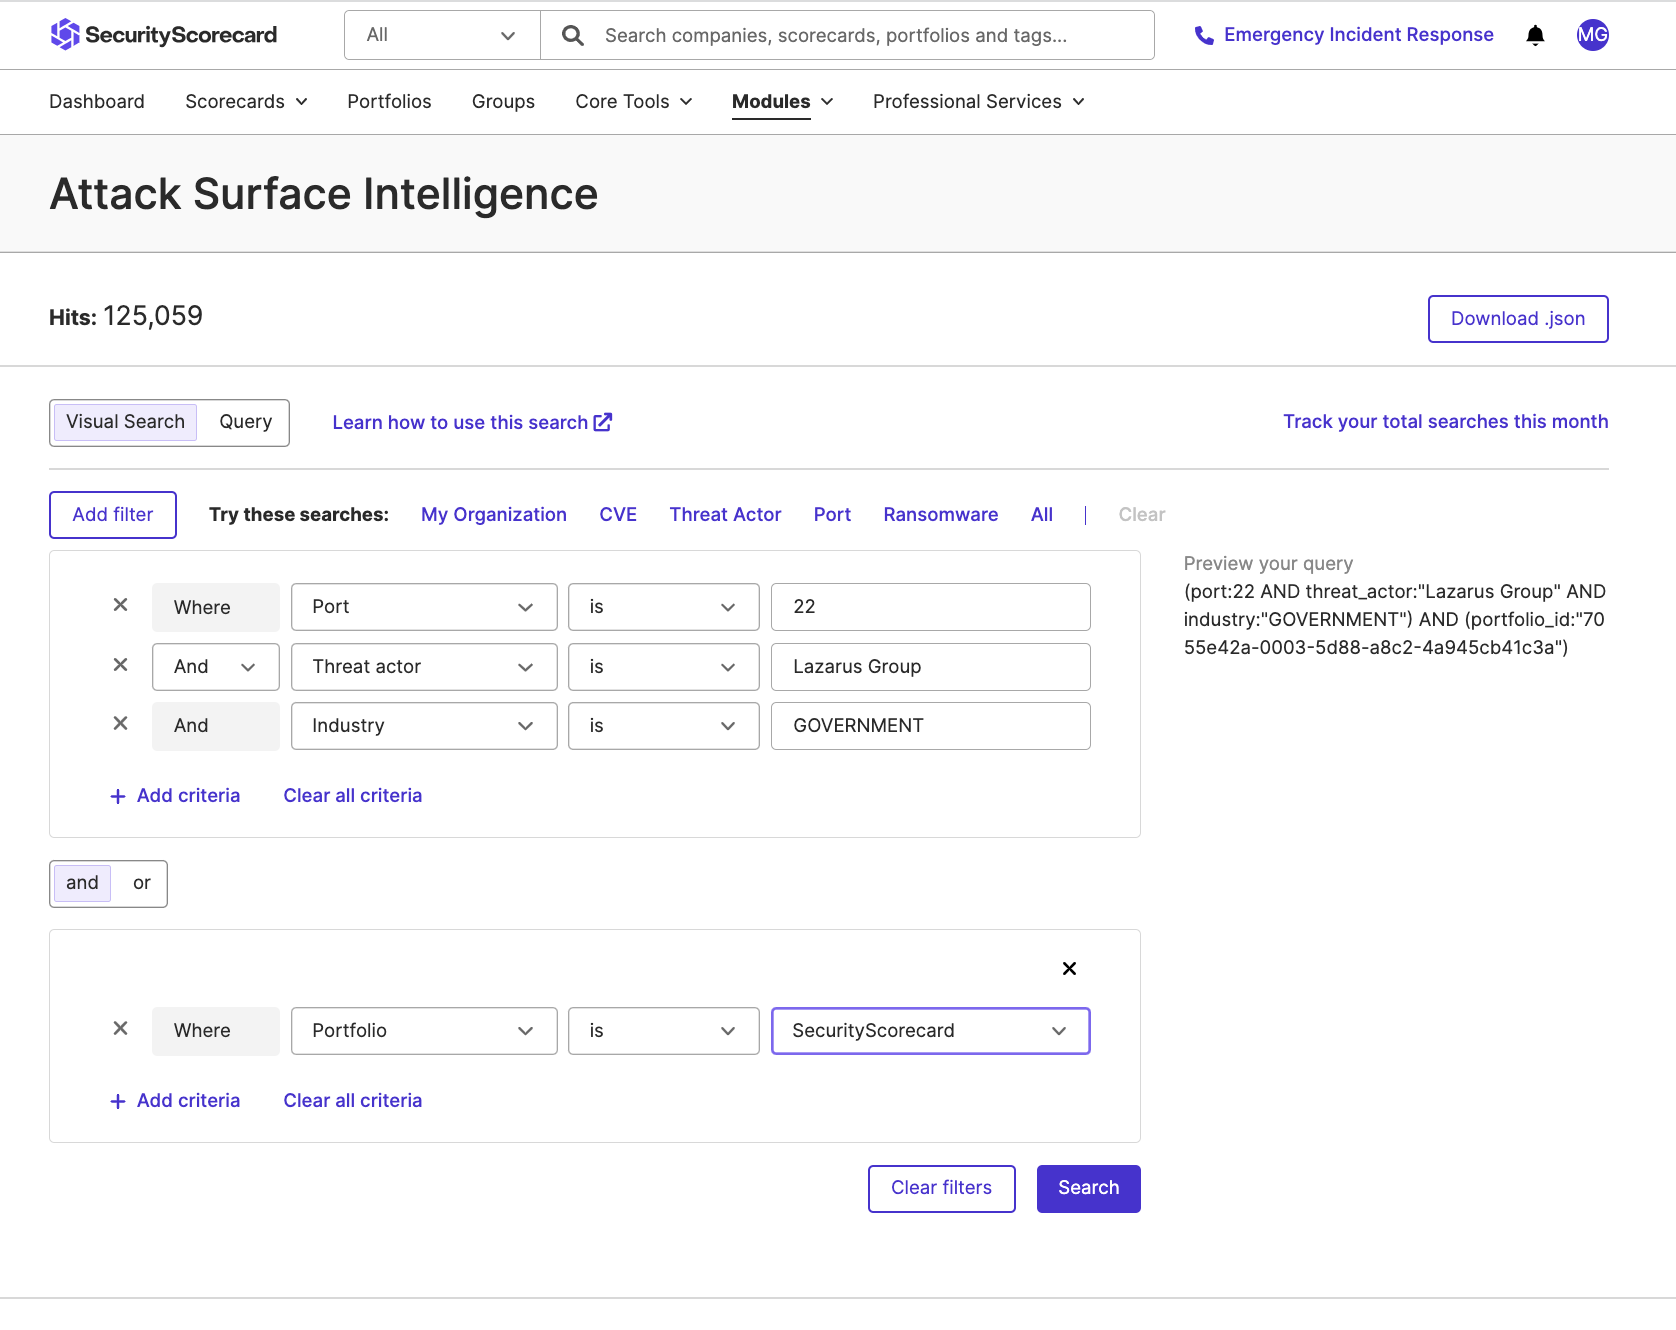The height and width of the screenshot is (1330, 1676).
Task: Click Download .json button
Action: 1518,319
